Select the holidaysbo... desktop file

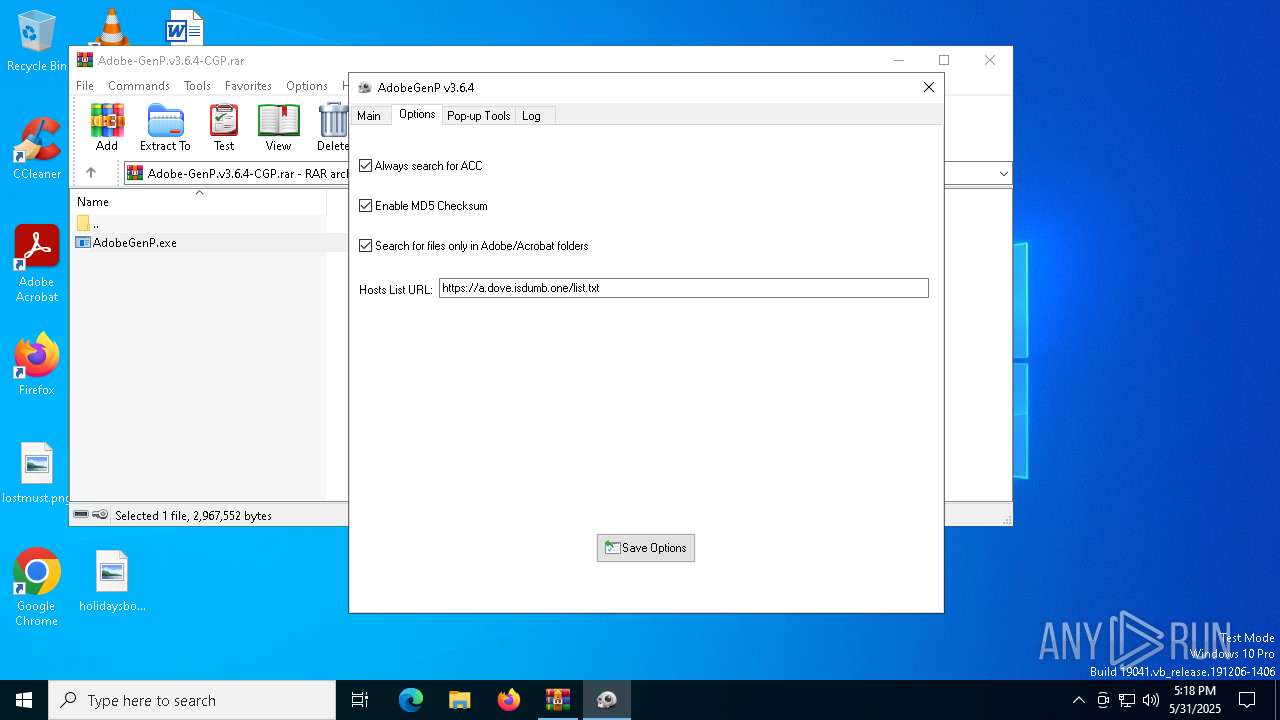pos(112,581)
